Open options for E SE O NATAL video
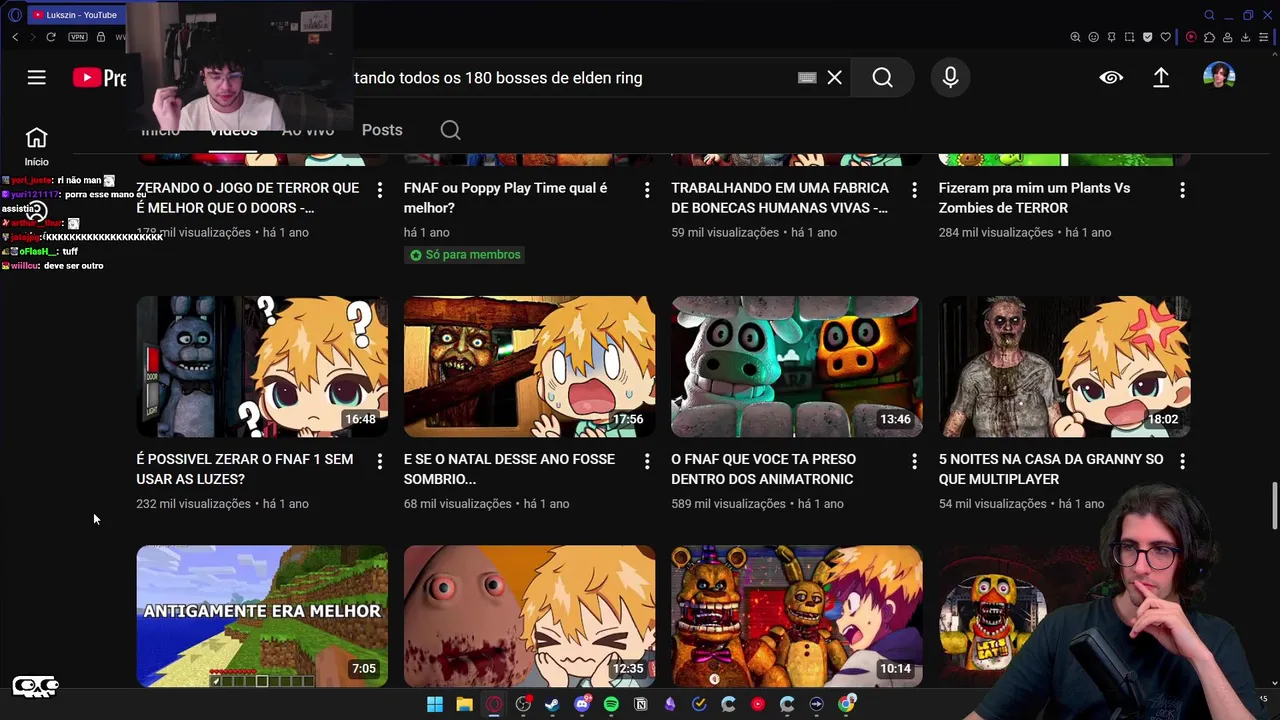Image resolution: width=1280 pixels, height=720 pixels. tap(647, 461)
